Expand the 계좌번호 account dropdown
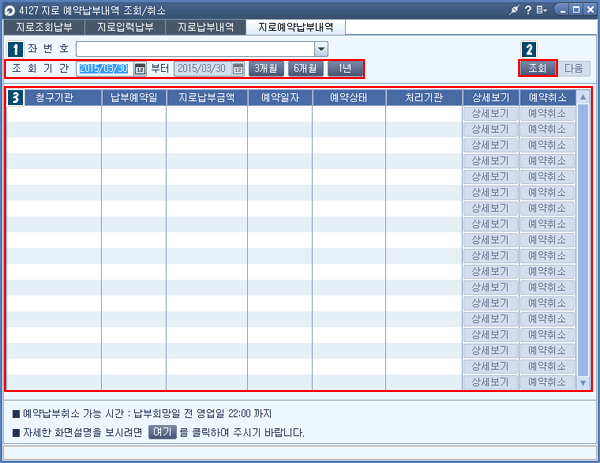This screenshot has height=463, width=600. [321, 49]
